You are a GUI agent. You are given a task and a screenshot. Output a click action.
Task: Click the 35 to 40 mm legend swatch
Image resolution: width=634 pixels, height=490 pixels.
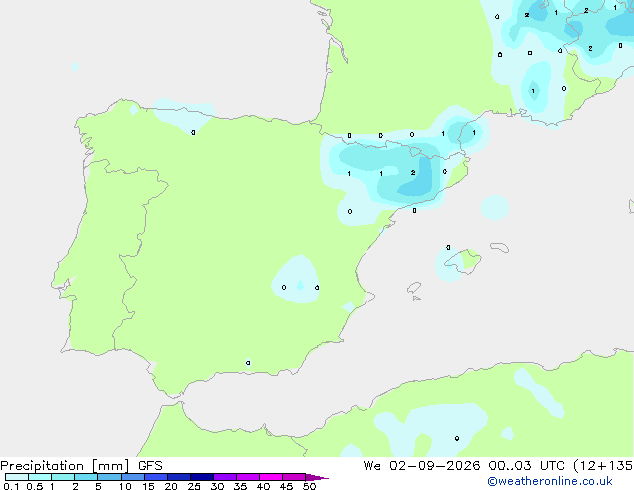[247, 477]
